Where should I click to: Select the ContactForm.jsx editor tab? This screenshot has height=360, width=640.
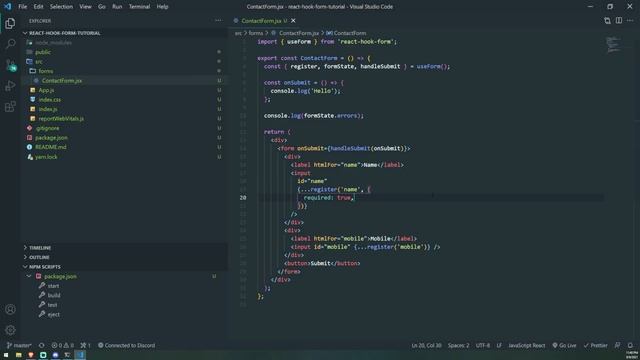click(x=261, y=20)
